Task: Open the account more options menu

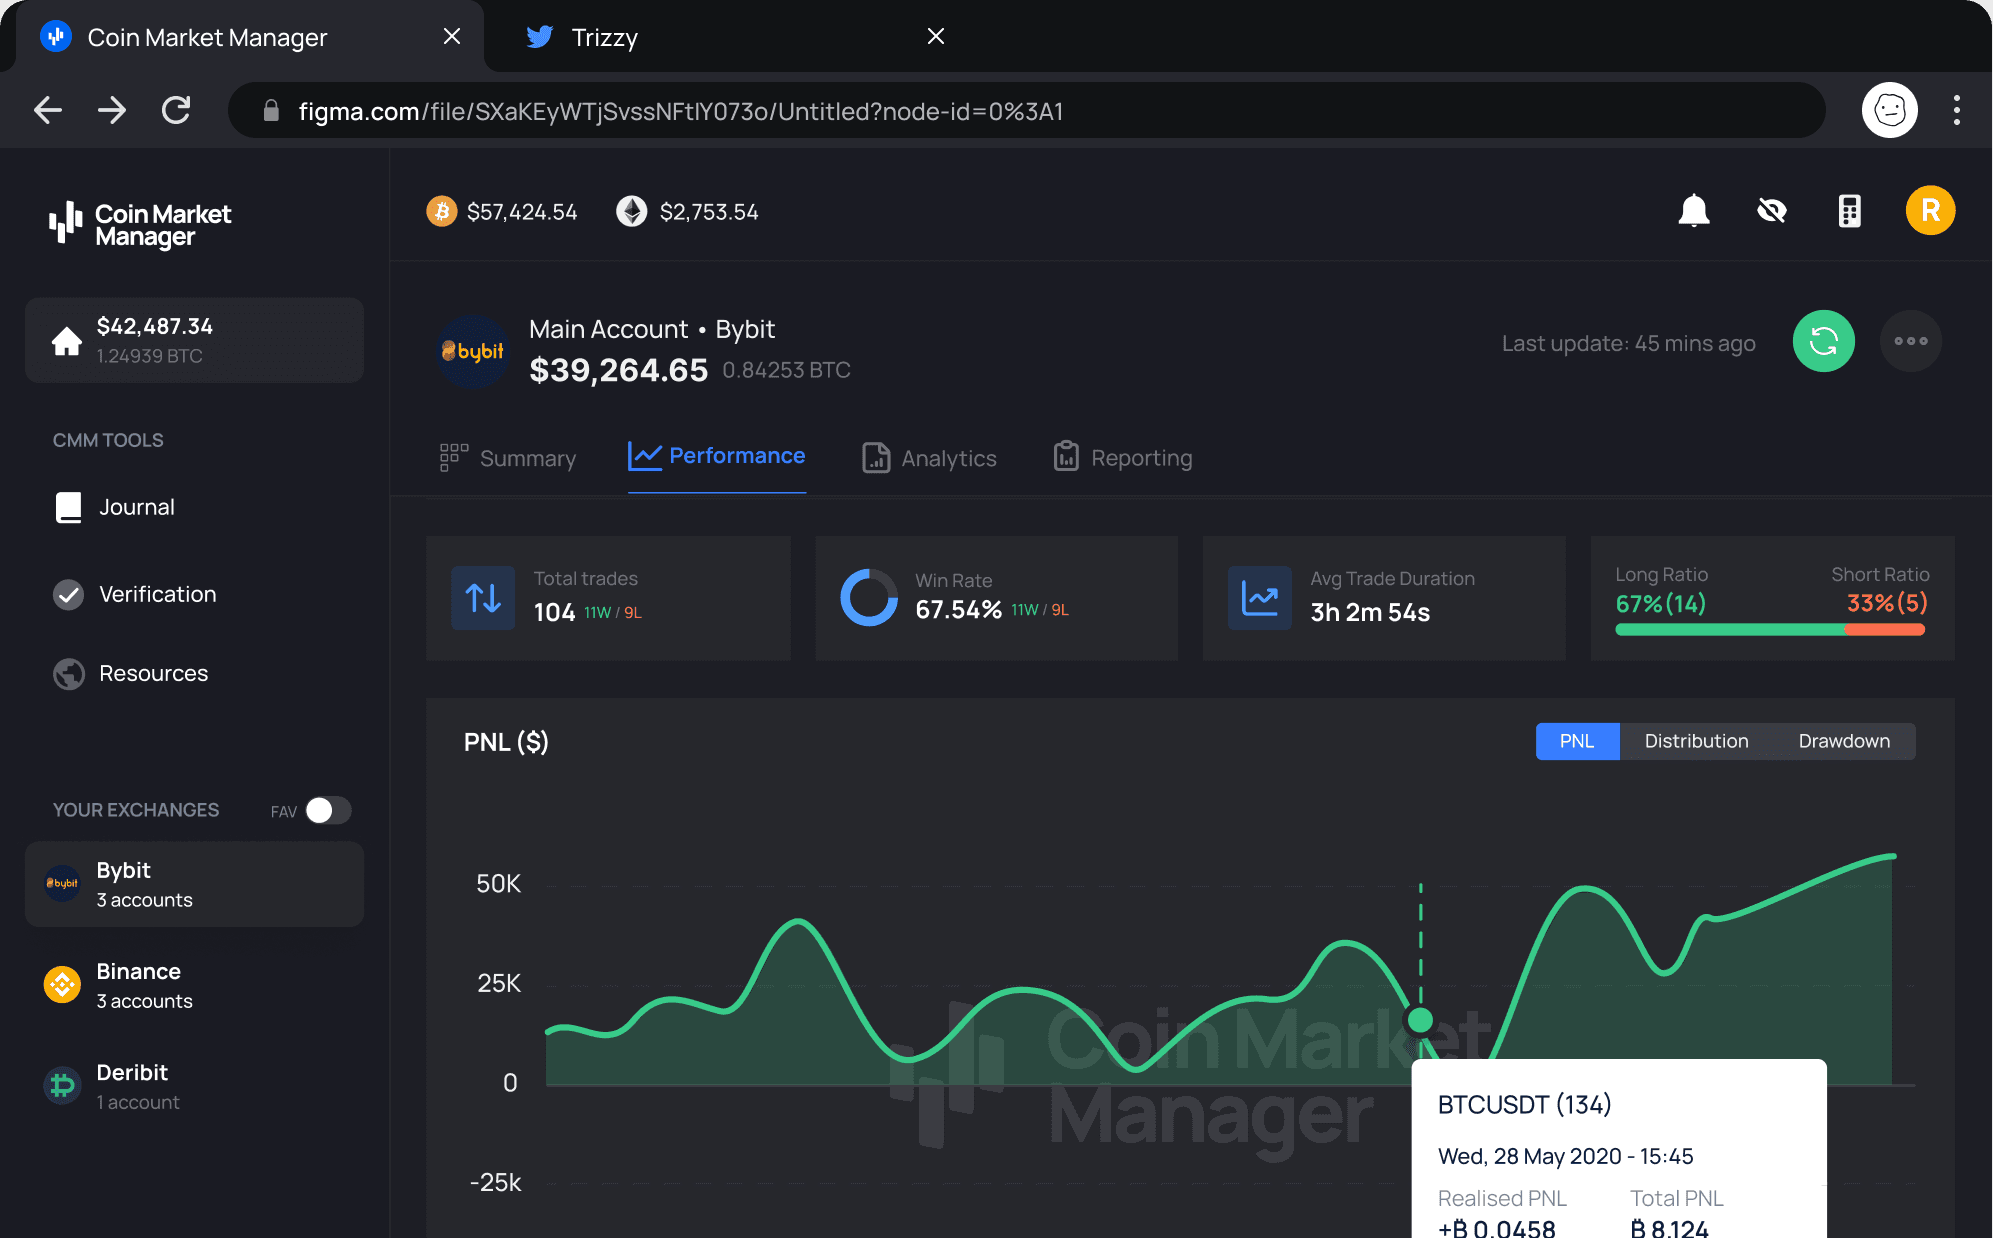Action: tap(1910, 341)
